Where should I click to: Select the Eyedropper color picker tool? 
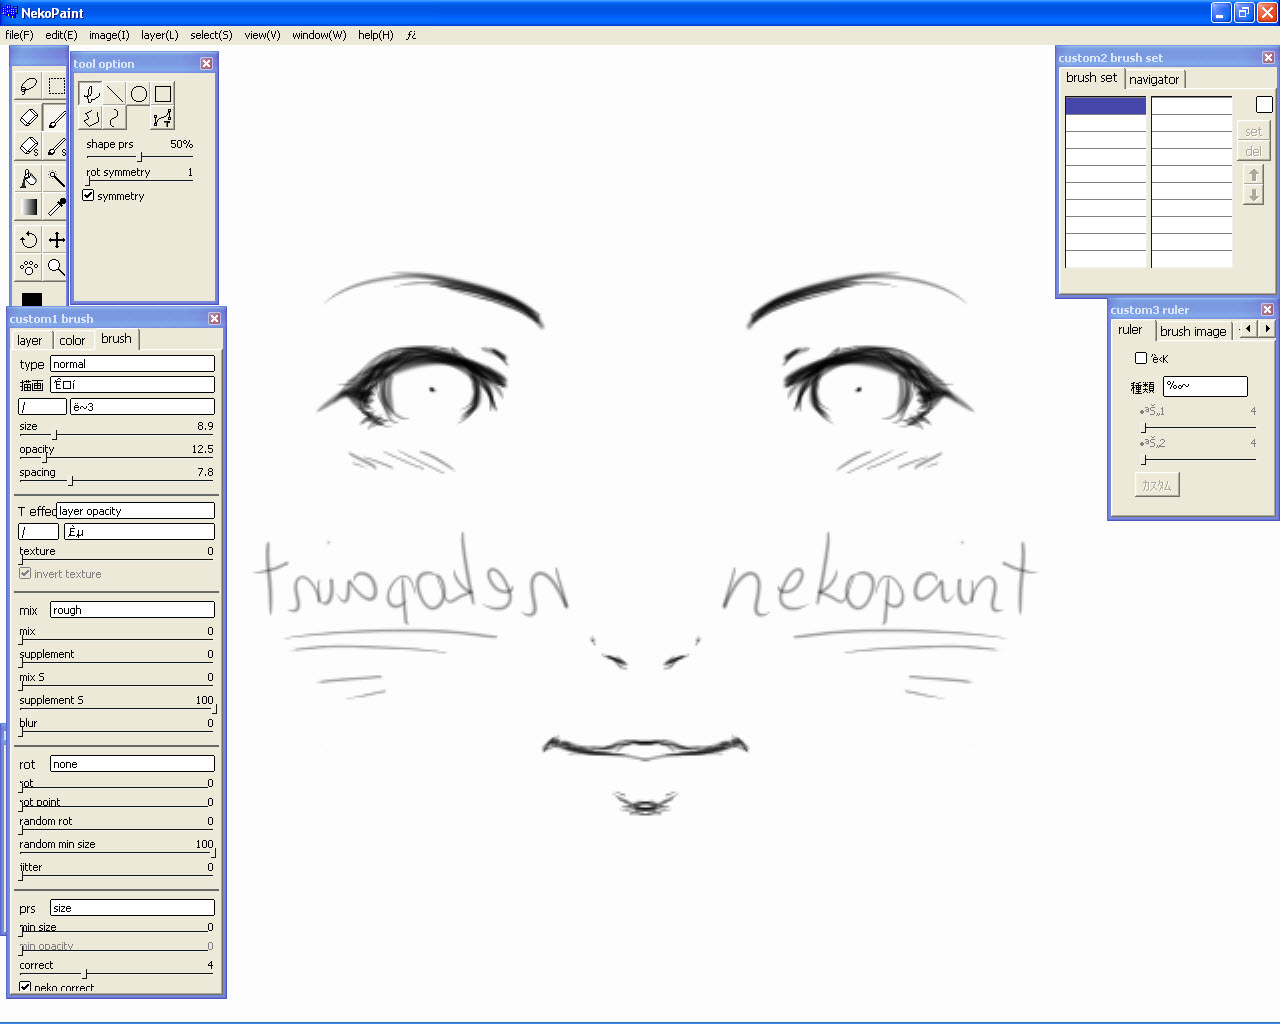(x=56, y=207)
